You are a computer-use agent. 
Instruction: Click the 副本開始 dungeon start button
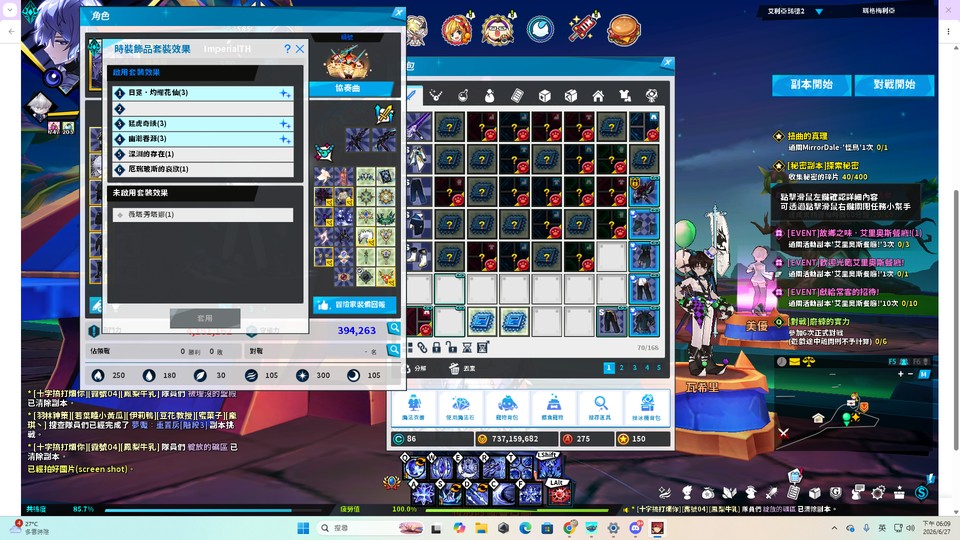(811, 84)
